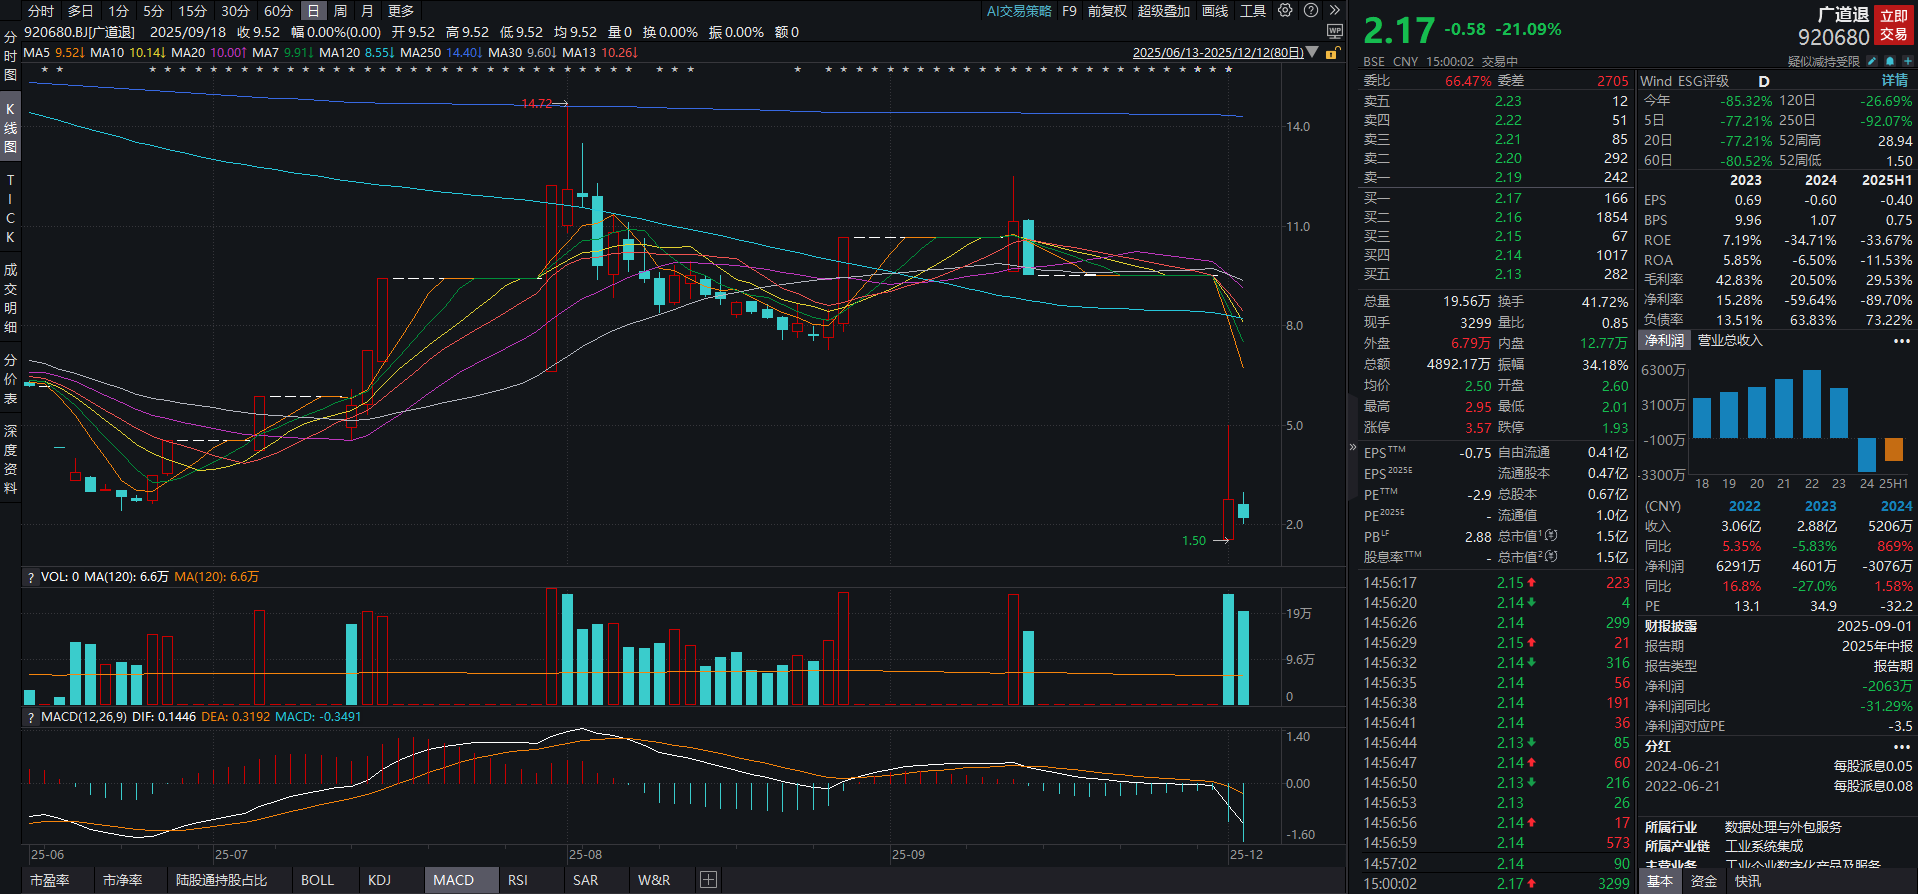
Task: Toggle 超级叠加 overlay option
Action: pos(1163,11)
